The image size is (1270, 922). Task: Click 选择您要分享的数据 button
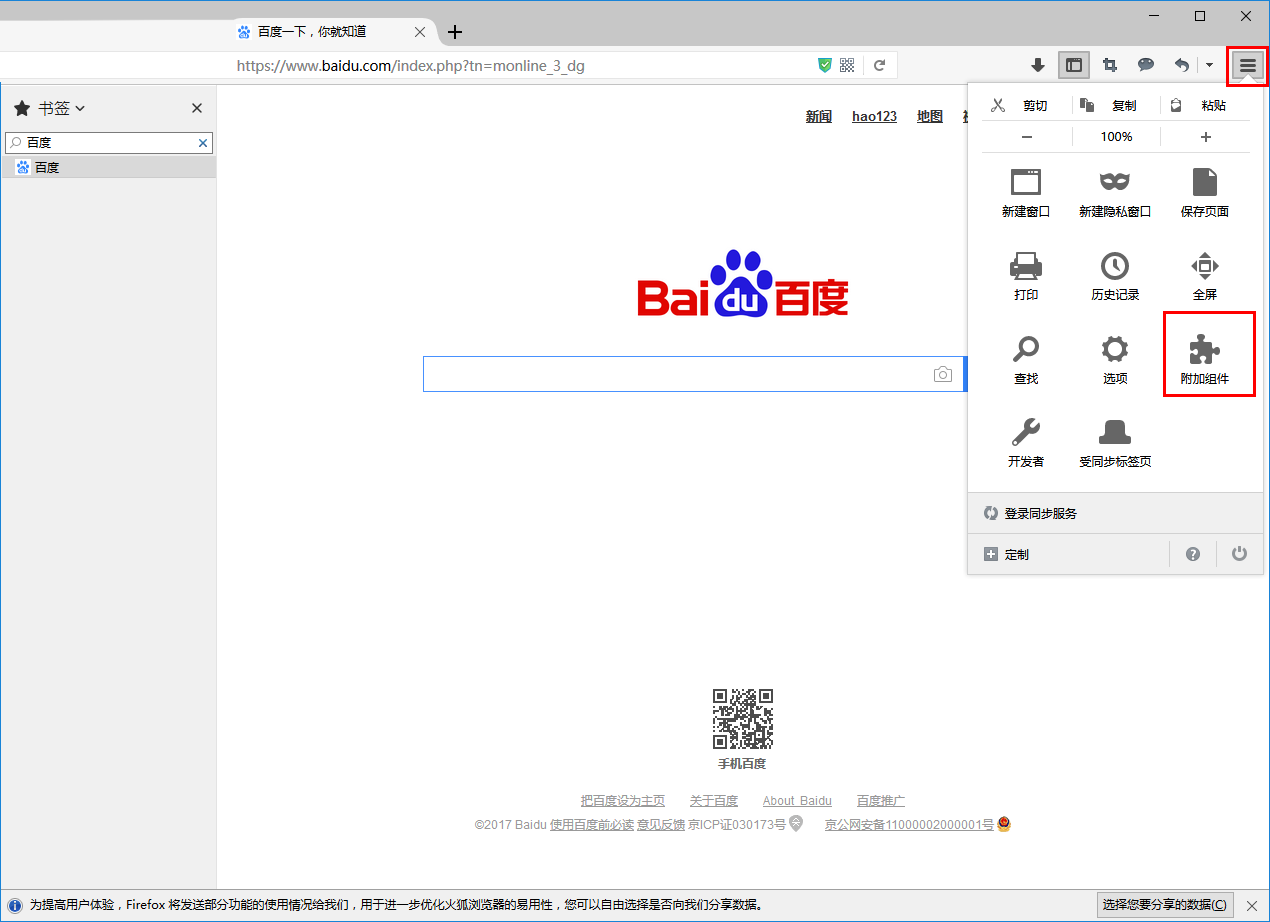click(1165, 905)
